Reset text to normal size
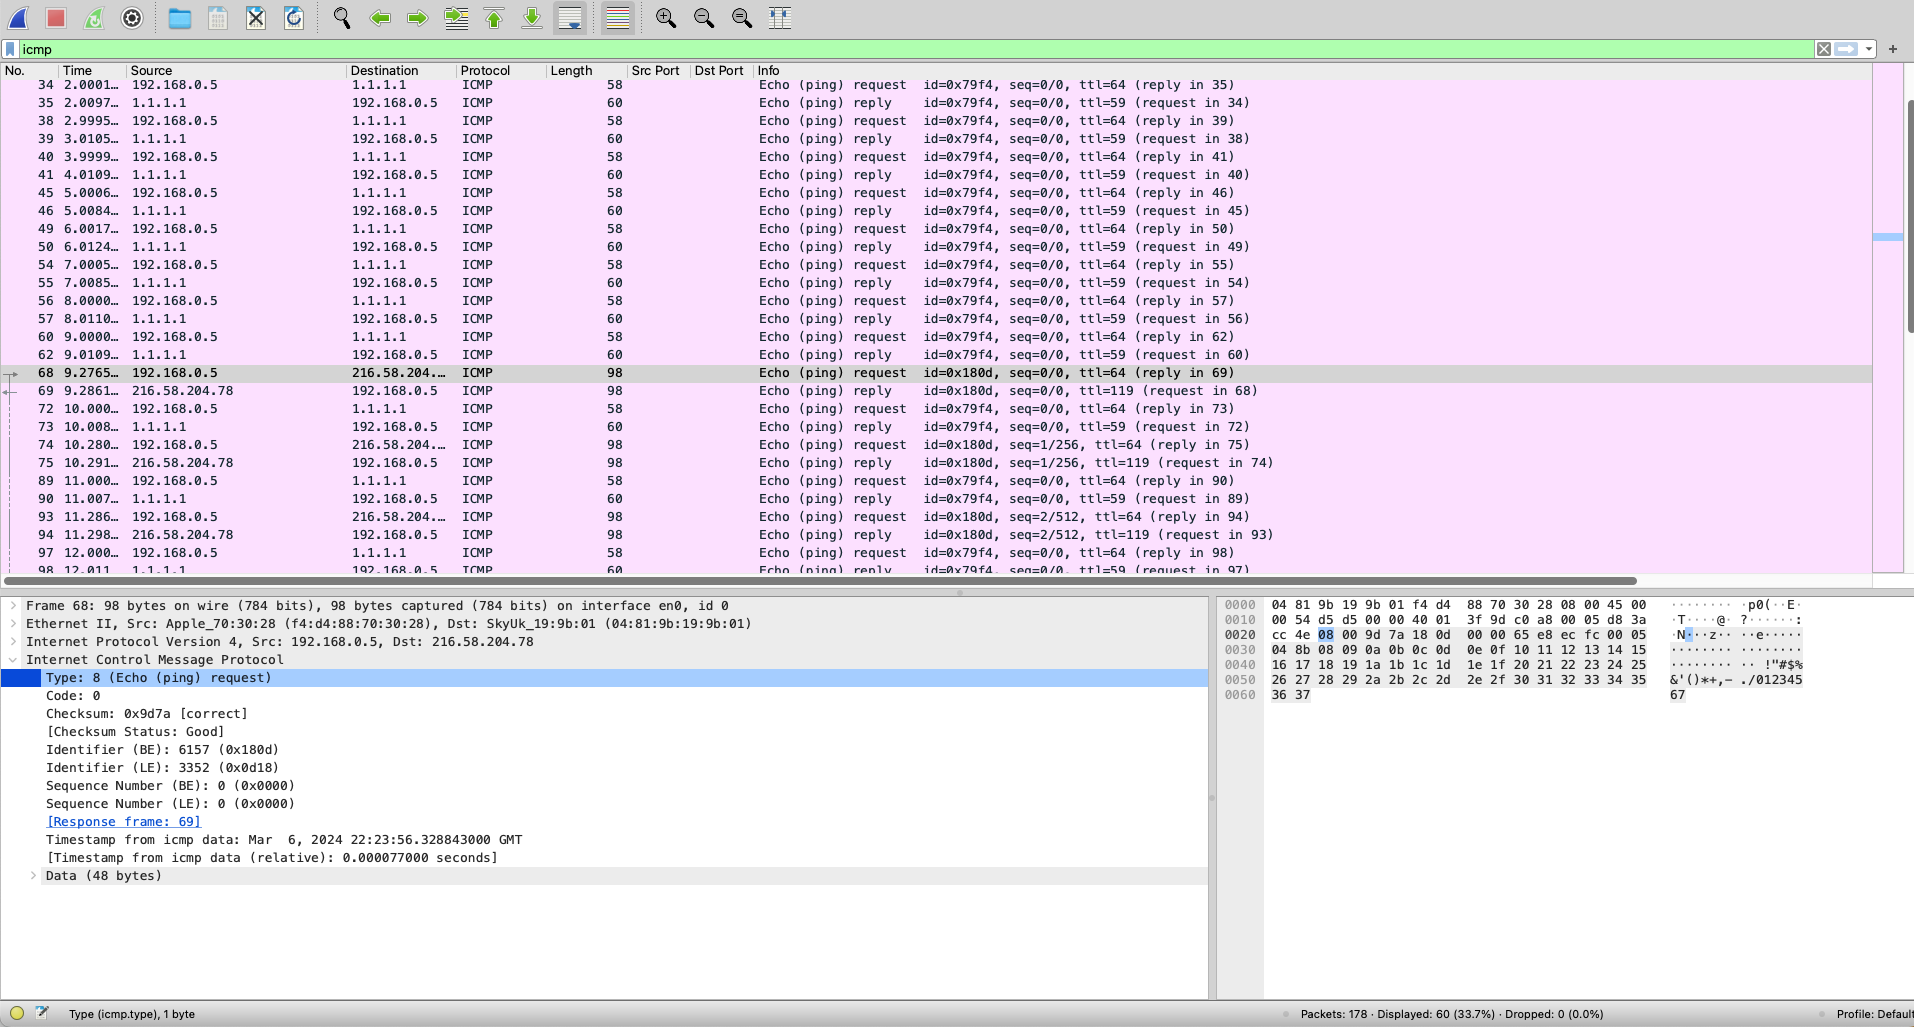 [x=742, y=18]
